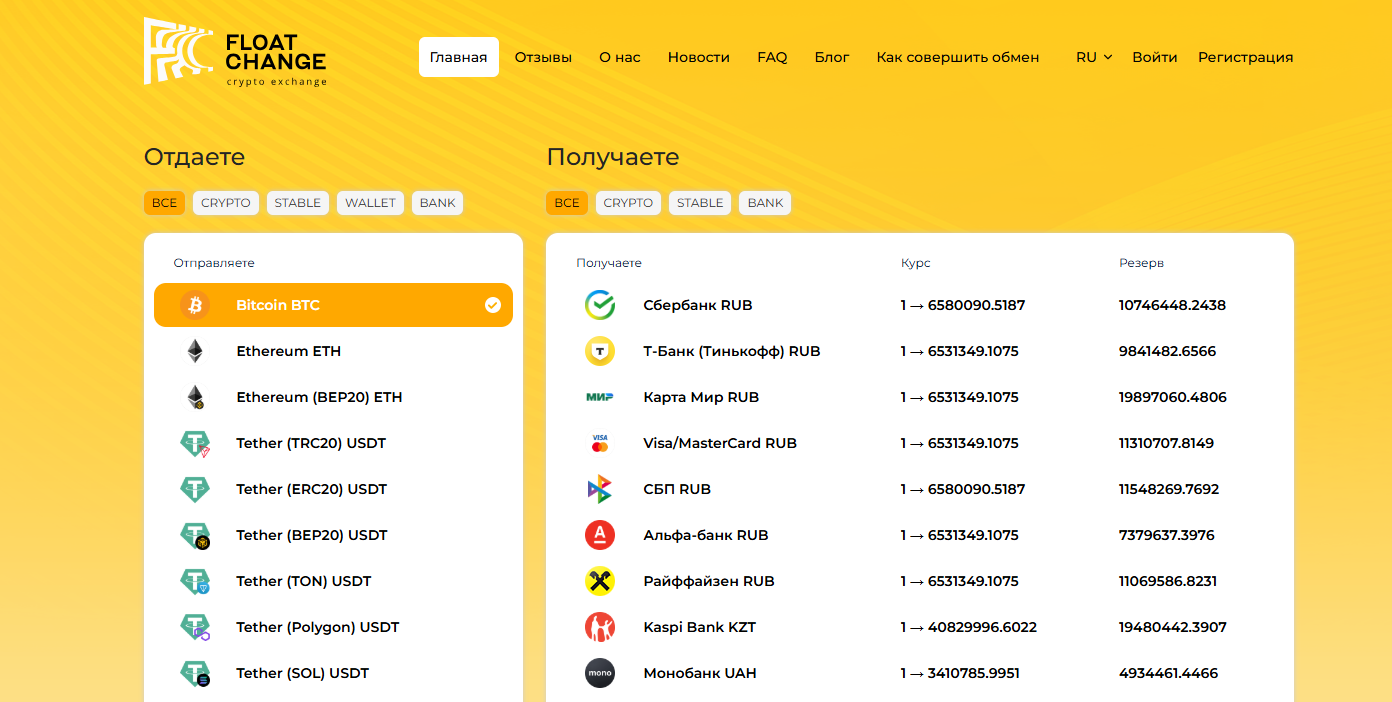This screenshot has height=702, width=1392.
Task: Select the T-Bank yellow shield icon
Action: 600,351
